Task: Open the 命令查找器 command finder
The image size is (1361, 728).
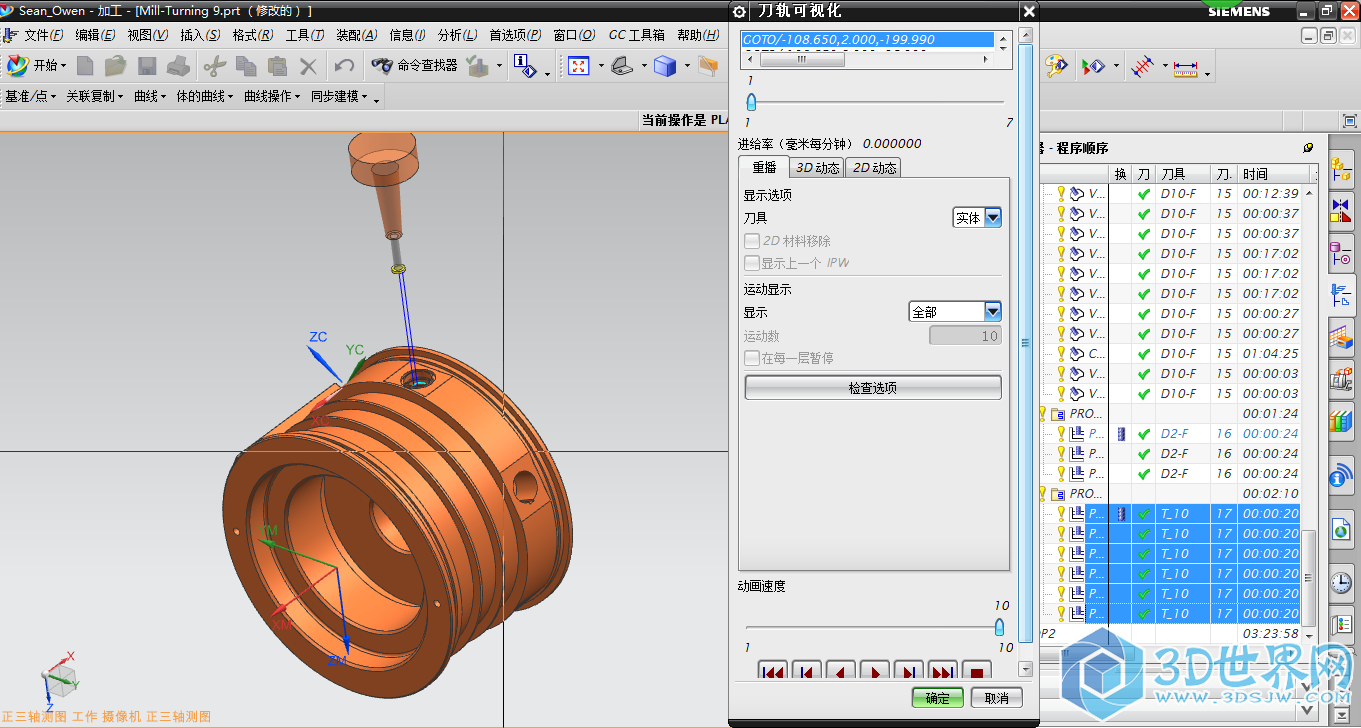Action: click(x=414, y=66)
